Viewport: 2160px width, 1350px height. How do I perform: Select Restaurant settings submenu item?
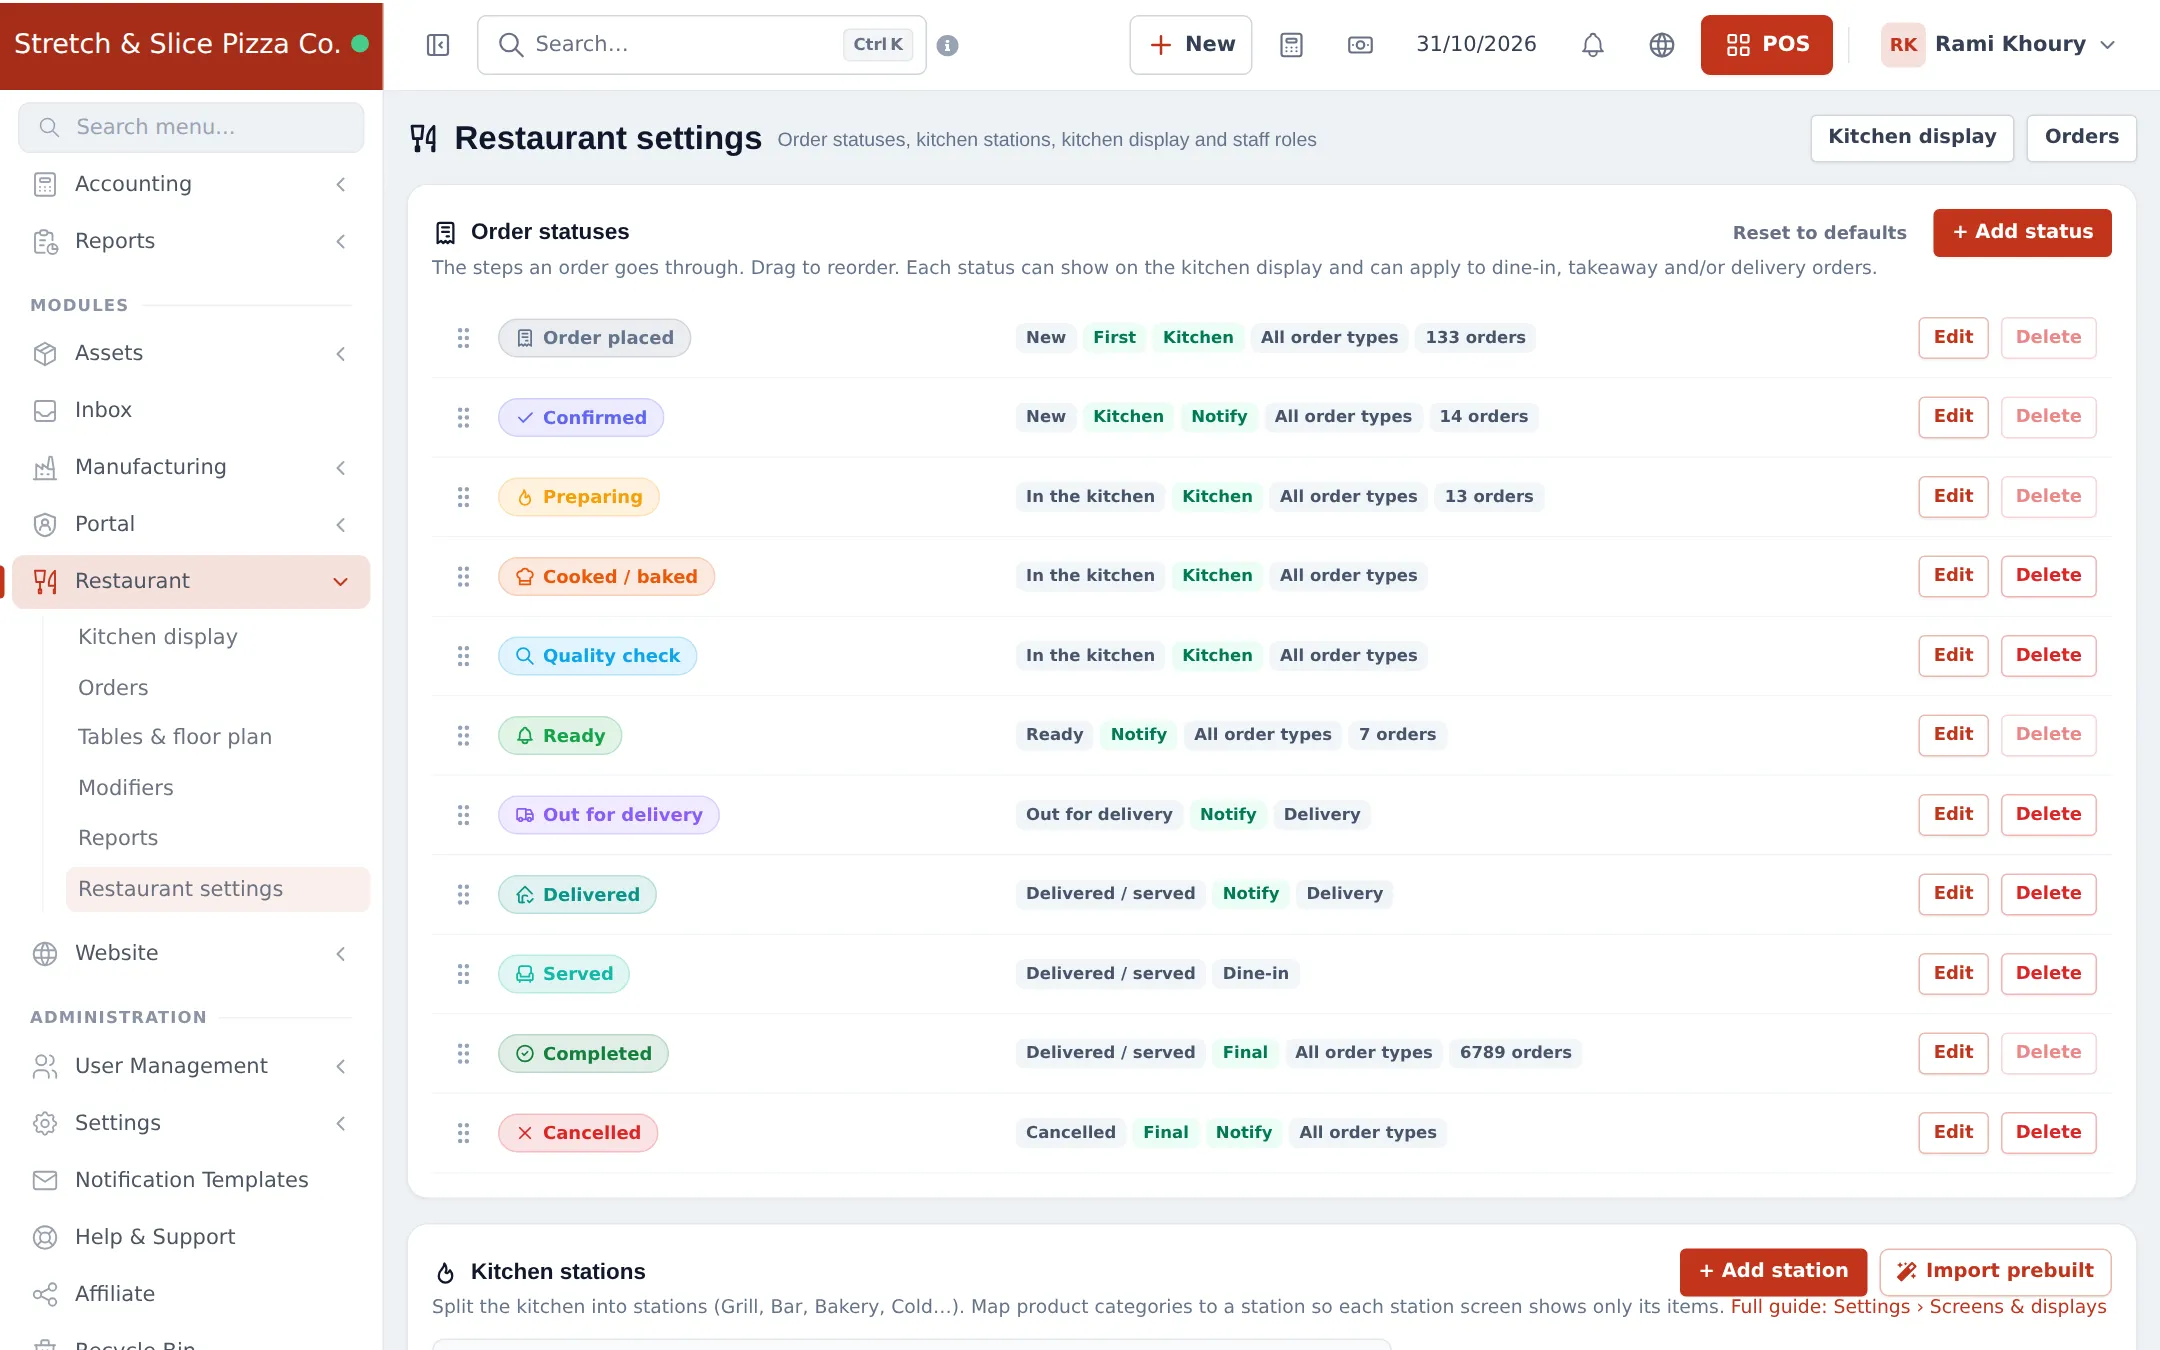[x=218, y=889]
